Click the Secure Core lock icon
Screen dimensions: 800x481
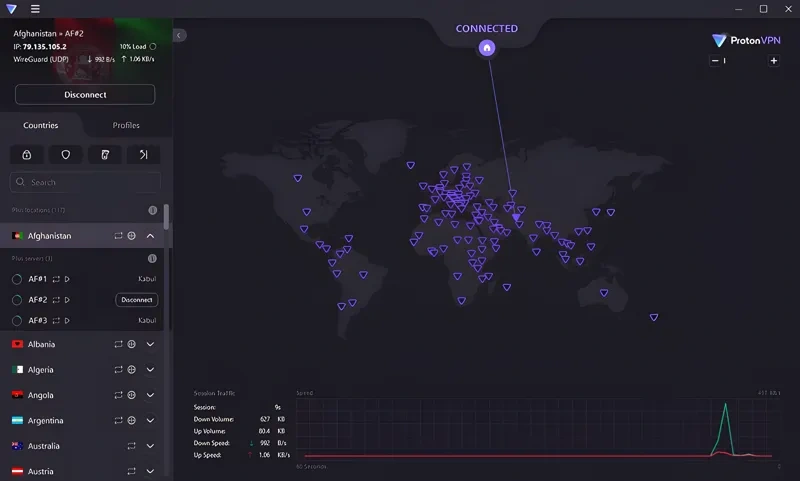tap(25, 154)
